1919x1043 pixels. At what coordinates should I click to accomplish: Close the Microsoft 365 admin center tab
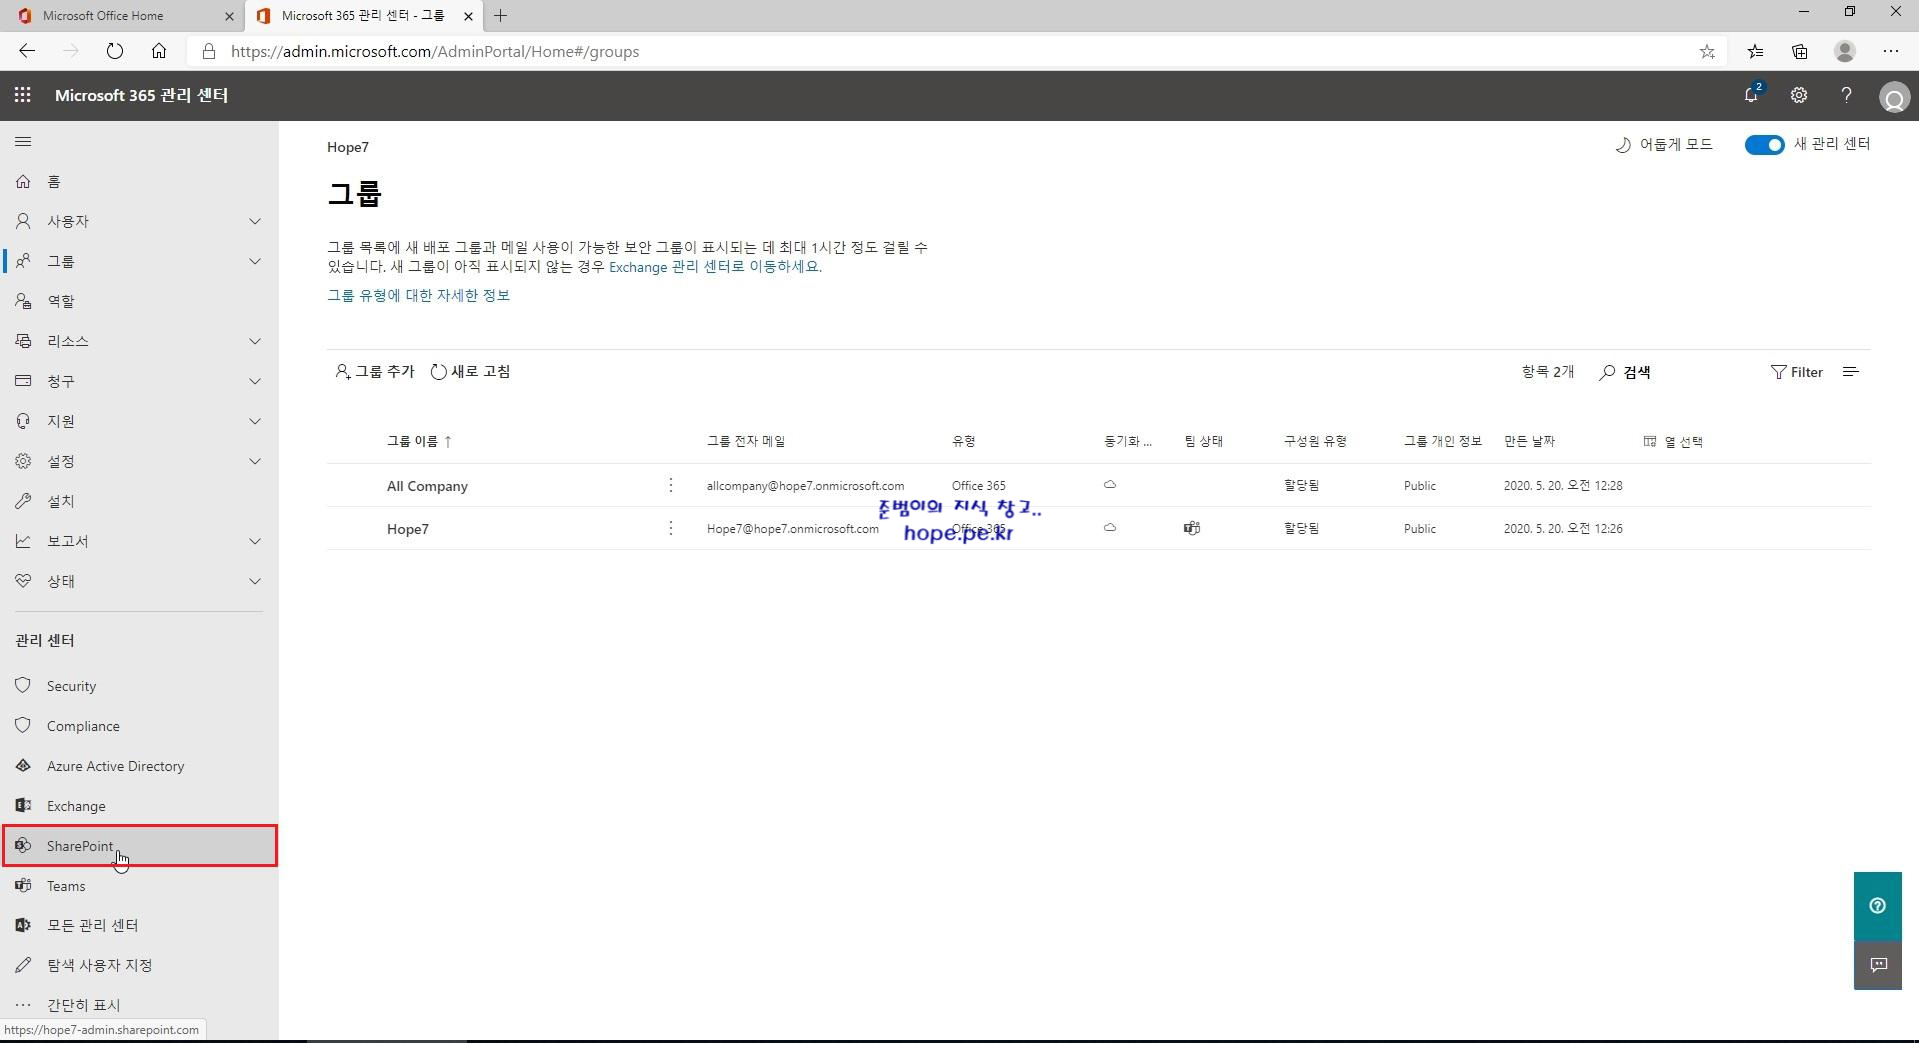click(468, 16)
